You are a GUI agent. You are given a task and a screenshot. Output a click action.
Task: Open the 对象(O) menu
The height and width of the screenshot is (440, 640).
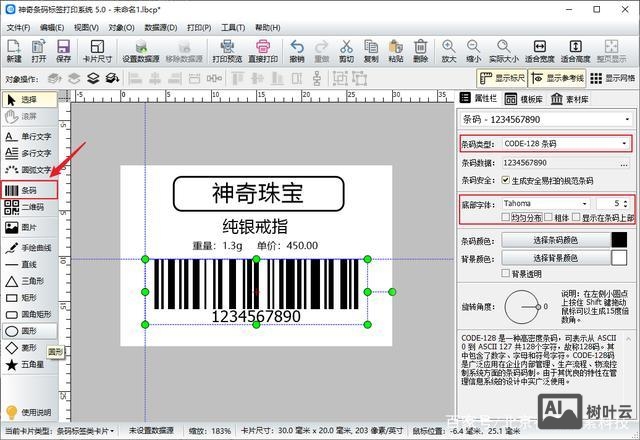coord(121,27)
